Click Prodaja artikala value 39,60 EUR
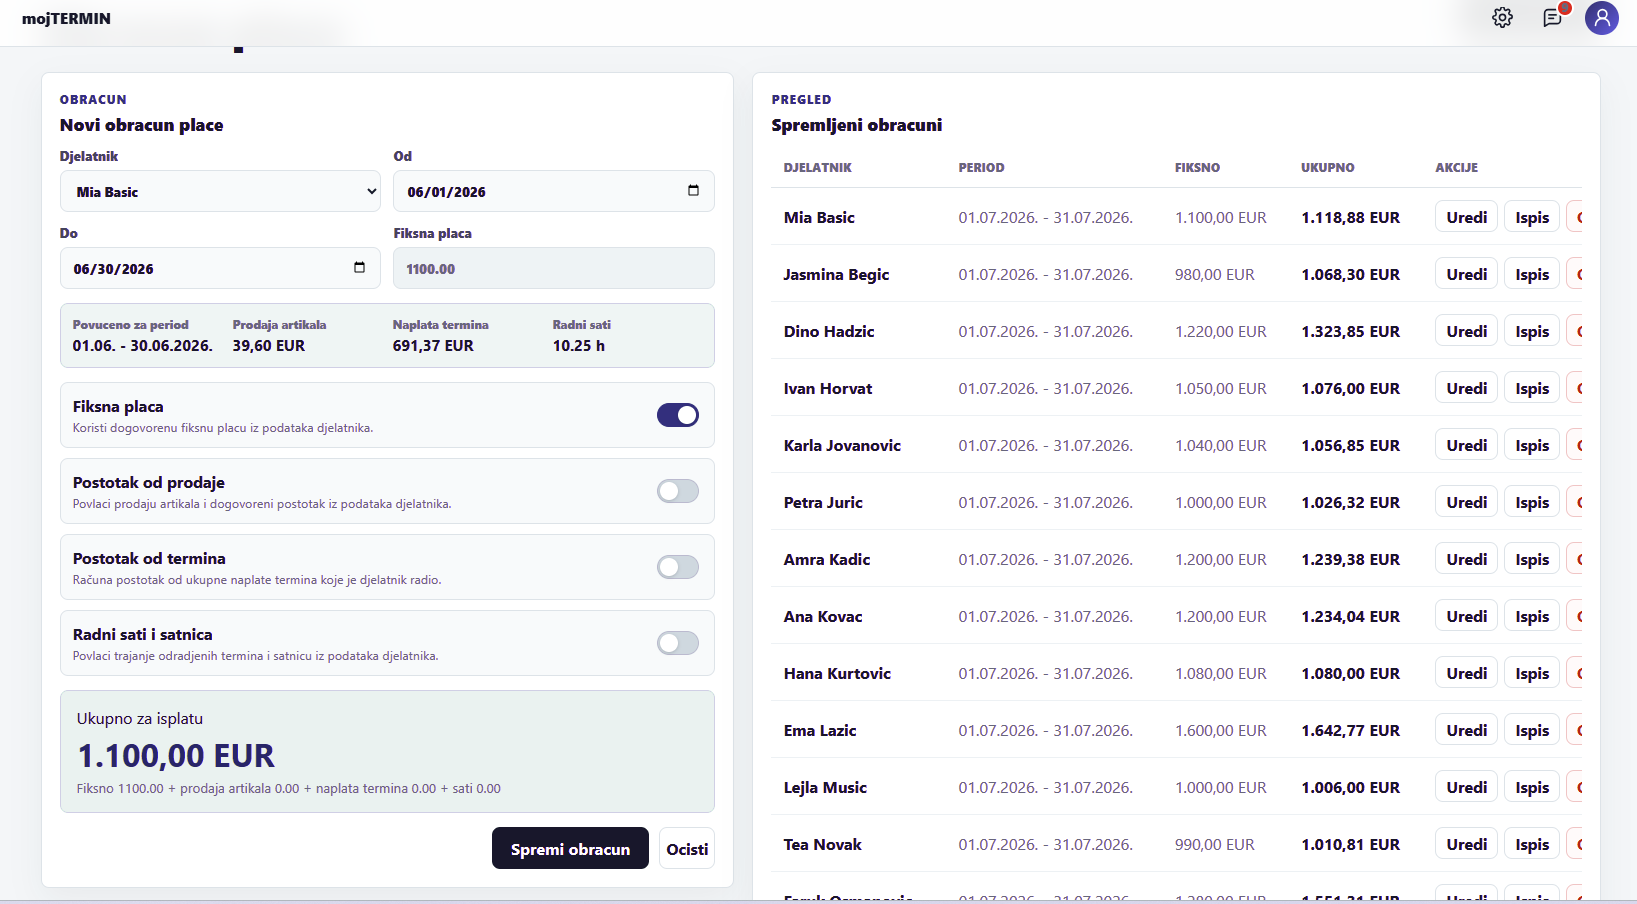Image resolution: width=1637 pixels, height=904 pixels. pyautogui.click(x=268, y=345)
